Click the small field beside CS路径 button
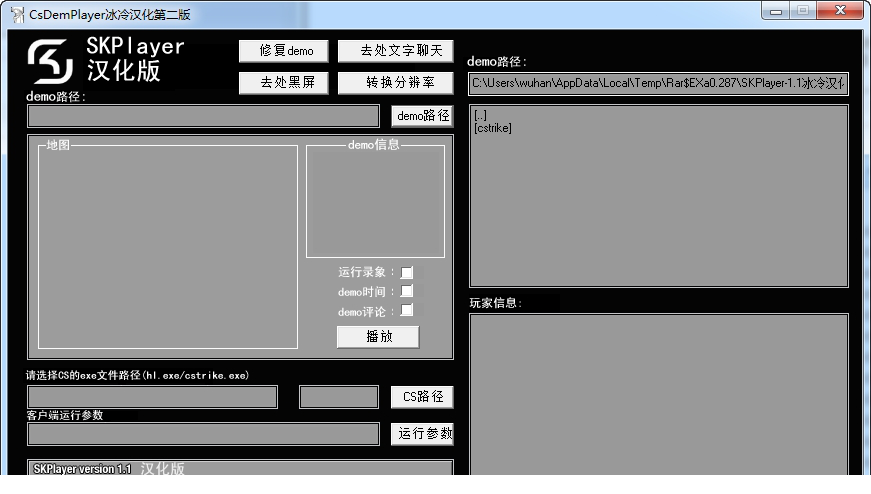The width and height of the screenshot is (871, 494). 339,397
